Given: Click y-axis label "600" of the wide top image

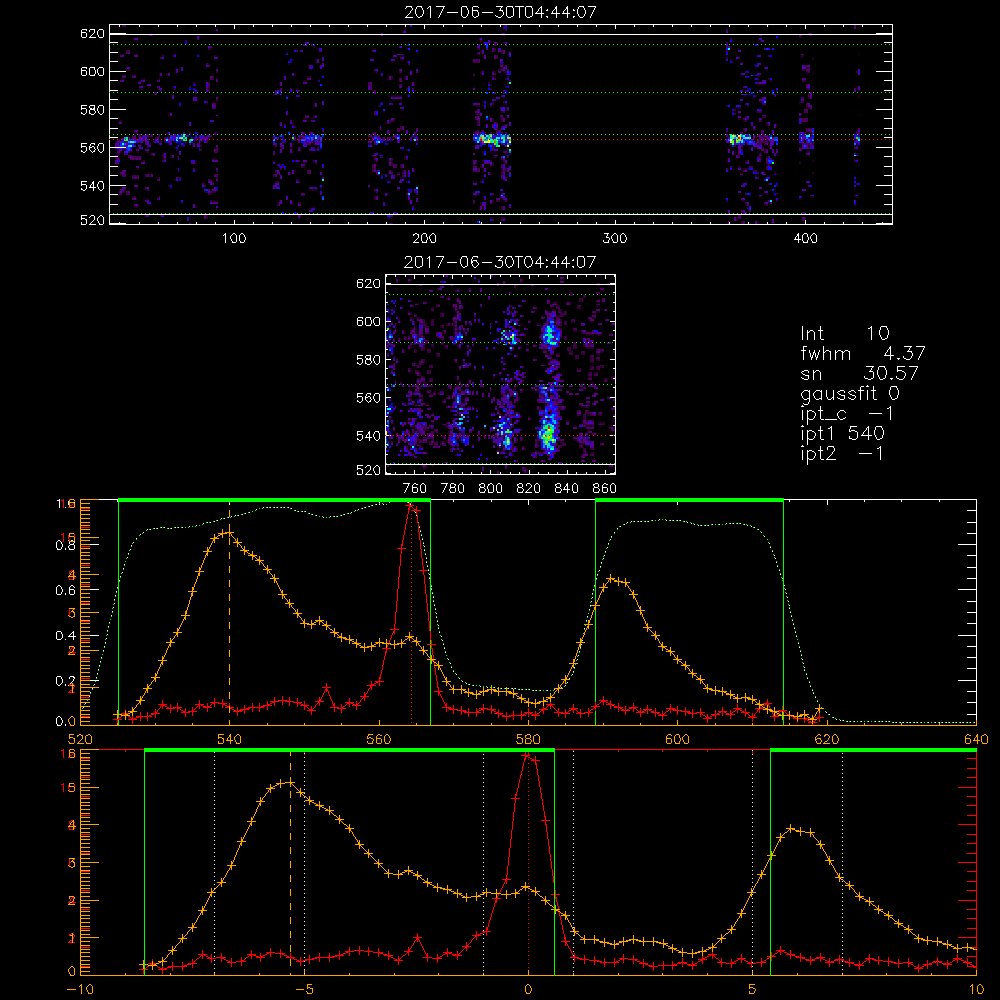Looking at the screenshot, I should tap(92, 71).
